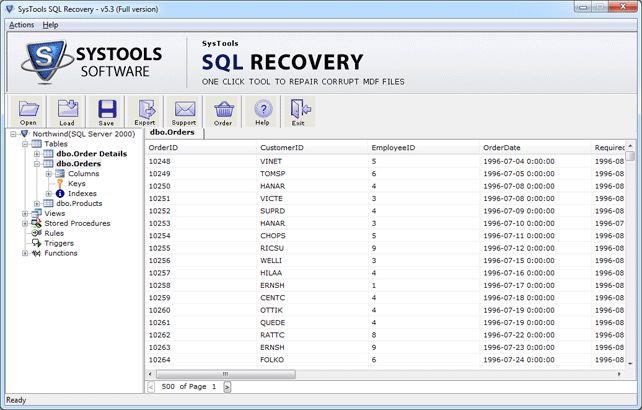The width and height of the screenshot is (642, 410).
Task: Select the dbo.Orders tab
Action: pyautogui.click(x=174, y=132)
